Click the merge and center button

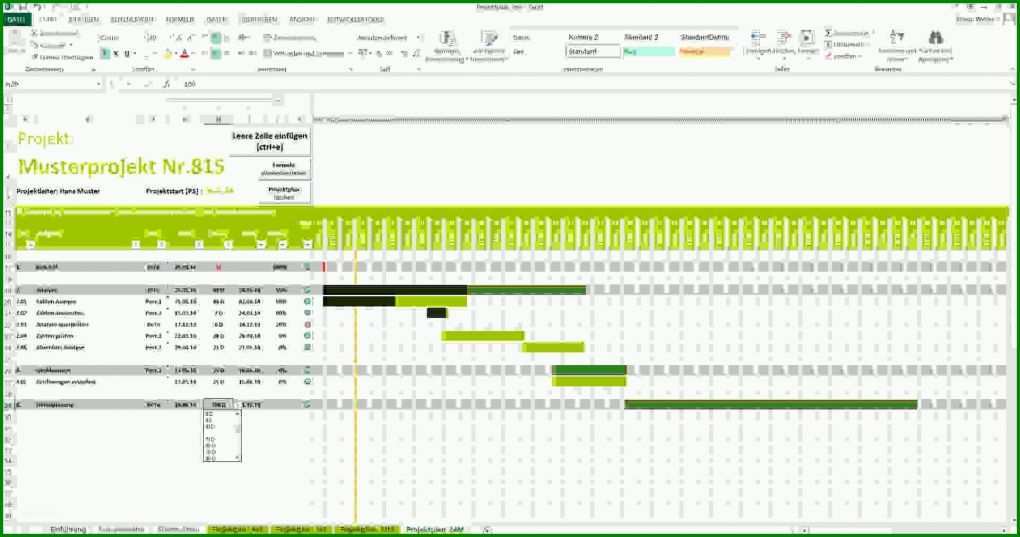303,53
